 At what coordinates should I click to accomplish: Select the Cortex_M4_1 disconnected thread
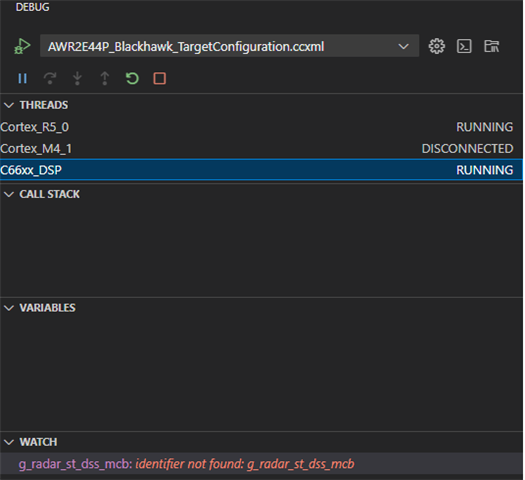click(261, 149)
